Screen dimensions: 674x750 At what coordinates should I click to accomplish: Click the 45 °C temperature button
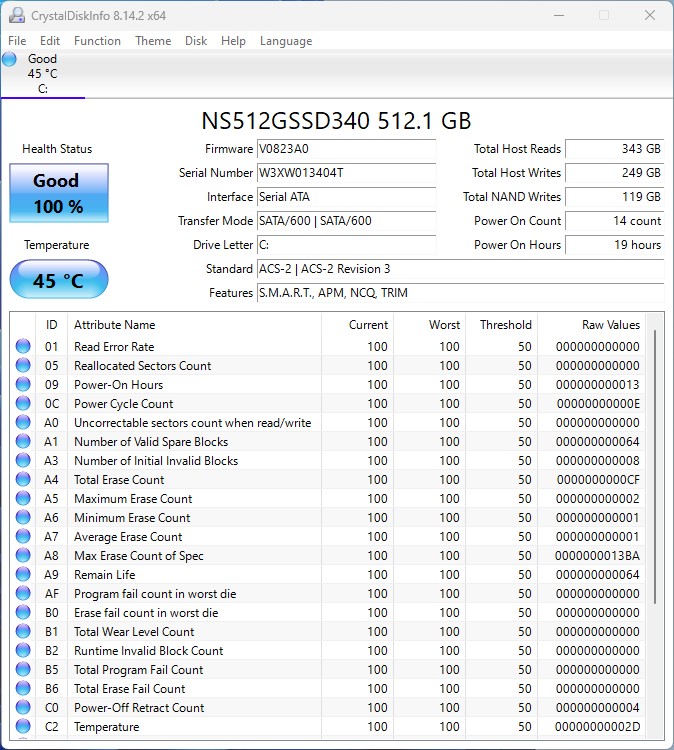point(59,280)
